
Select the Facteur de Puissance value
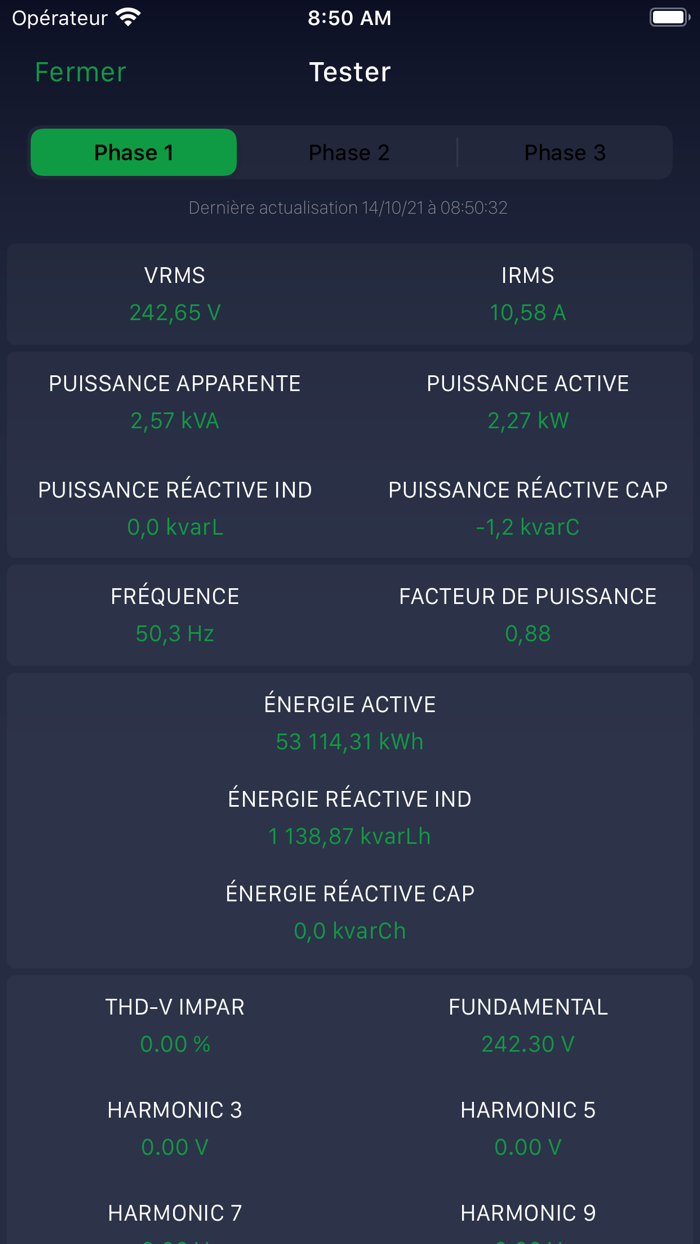coord(527,634)
